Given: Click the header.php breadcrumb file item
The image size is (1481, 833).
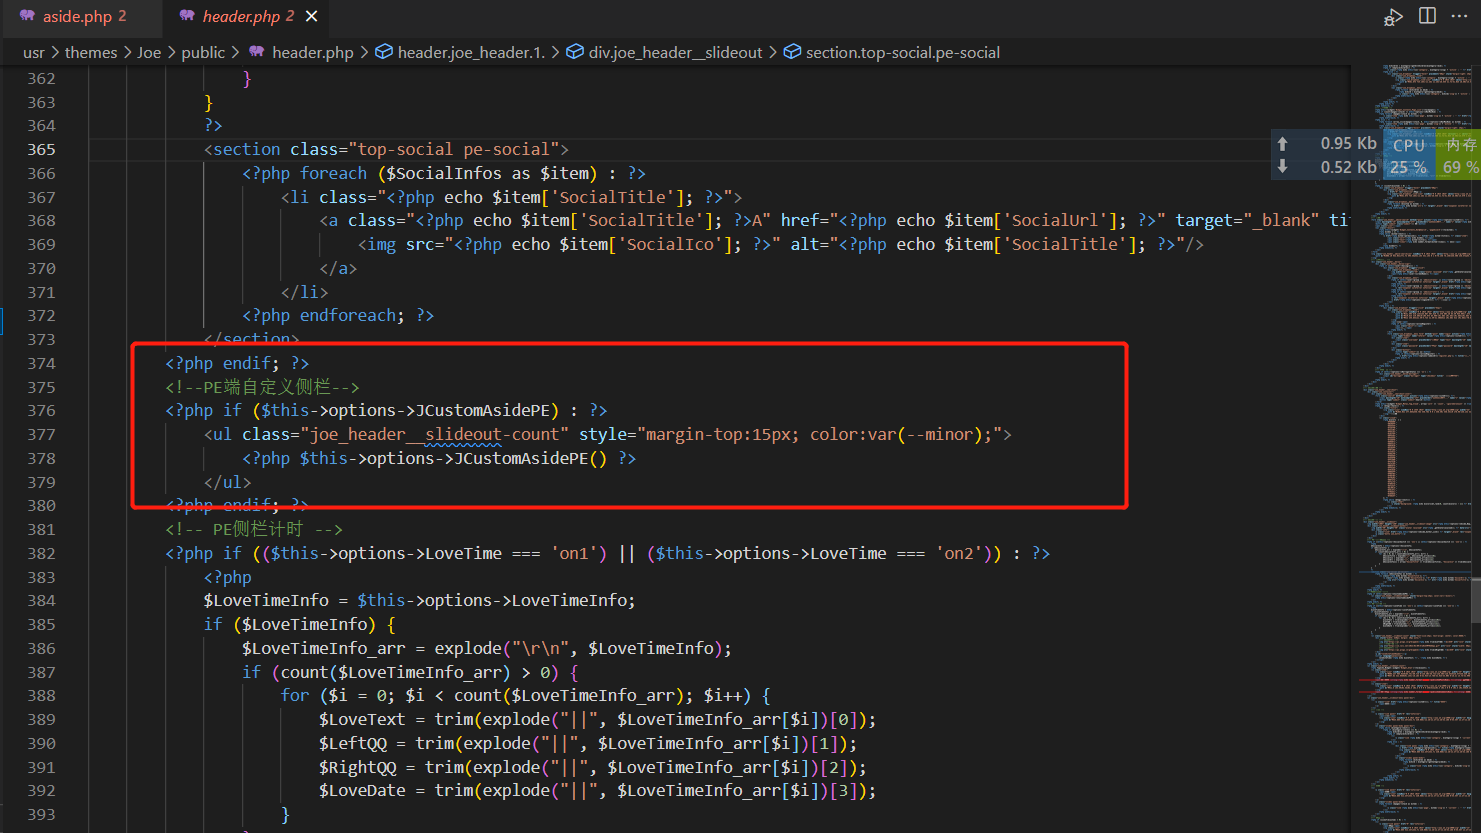Looking at the screenshot, I should click(x=312, y=52).
